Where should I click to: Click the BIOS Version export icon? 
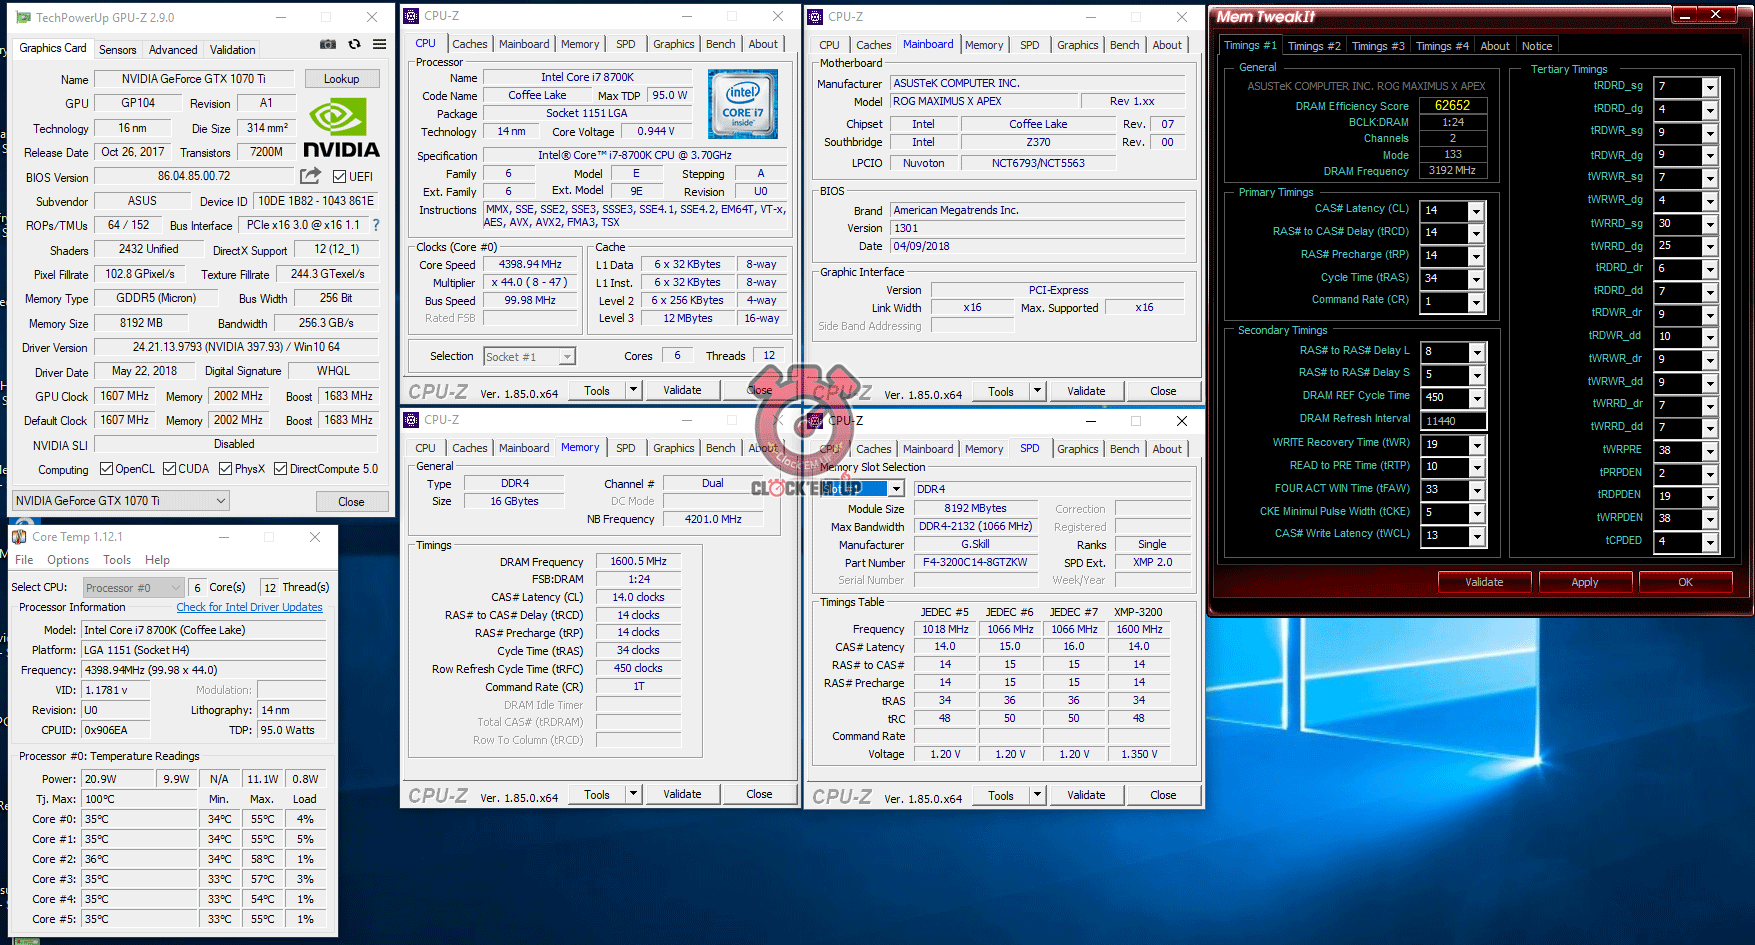coord(311,176)
